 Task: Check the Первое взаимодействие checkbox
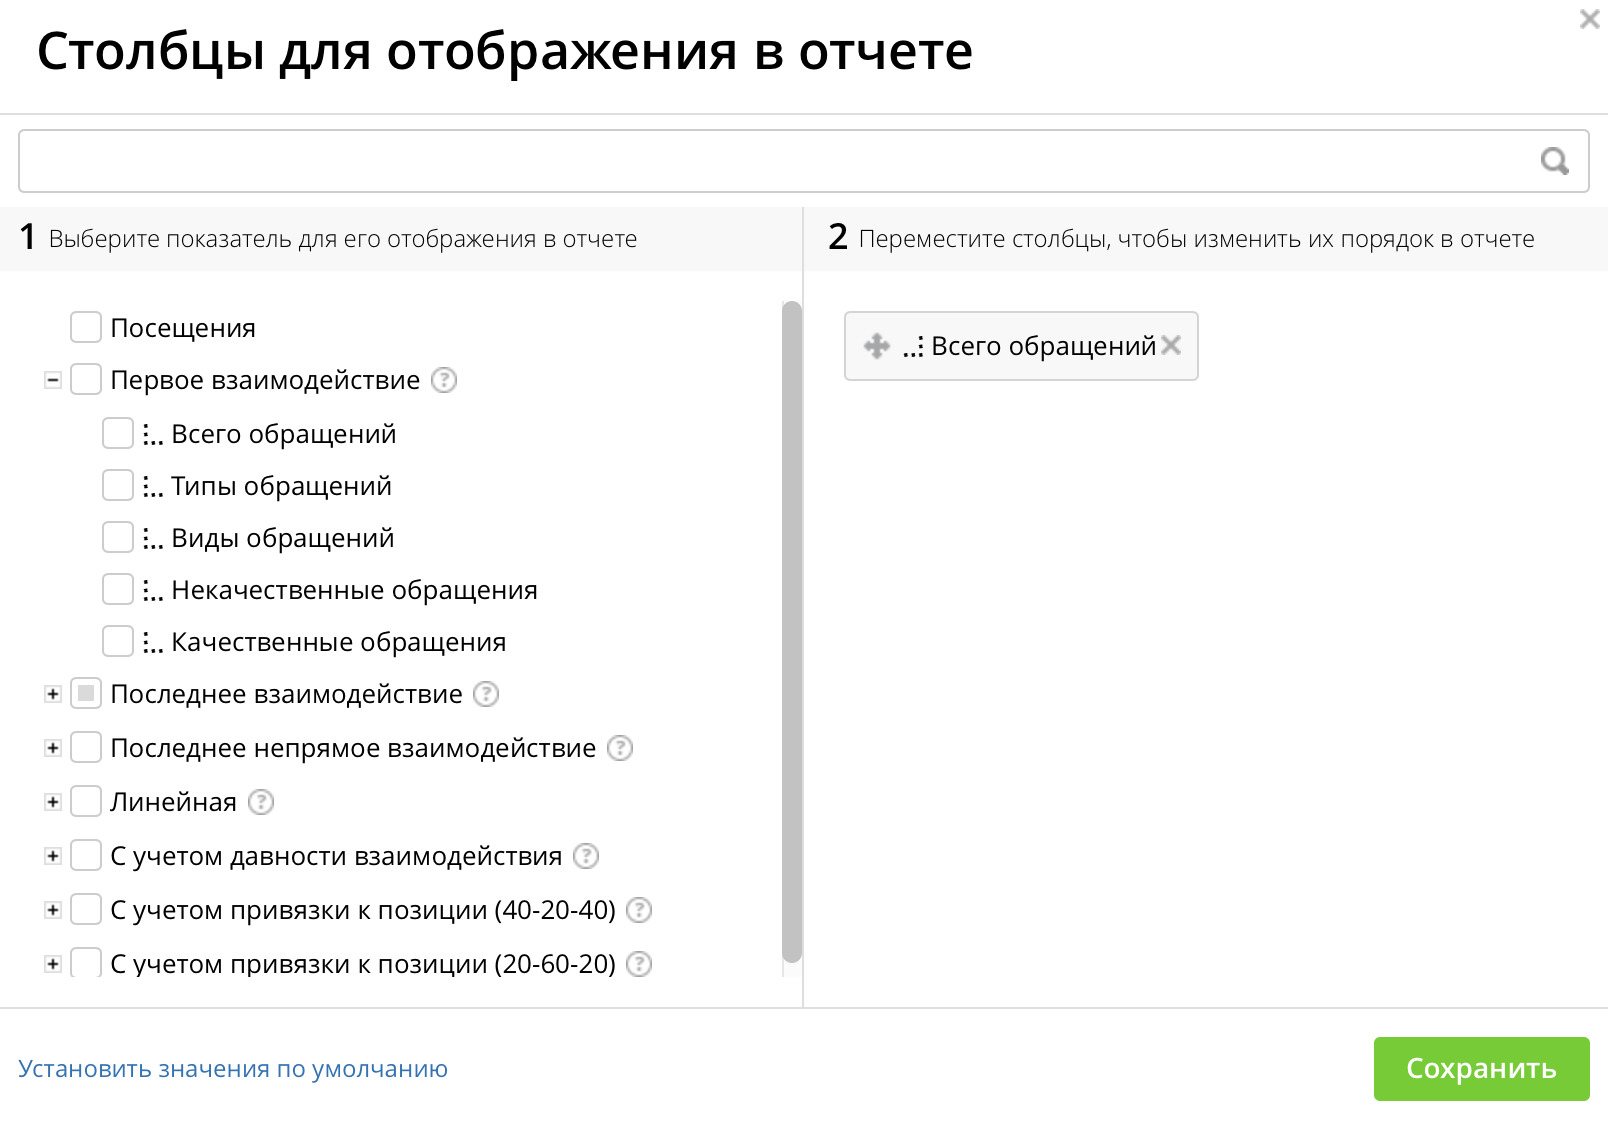[x=86, y=379]
